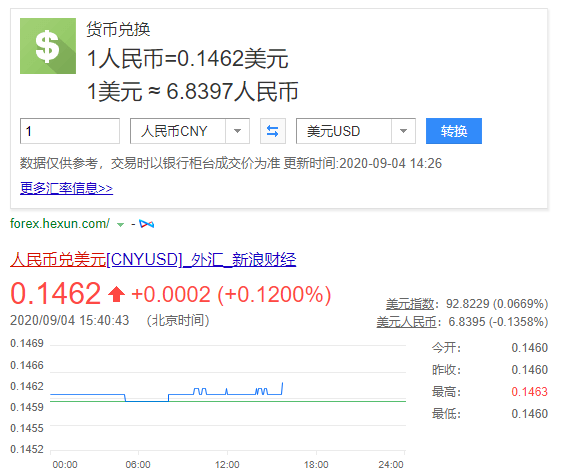Click the 最低 value 0.1460
Image resolution: width=574 pixels, height=476 pixels.
point(529,414)
